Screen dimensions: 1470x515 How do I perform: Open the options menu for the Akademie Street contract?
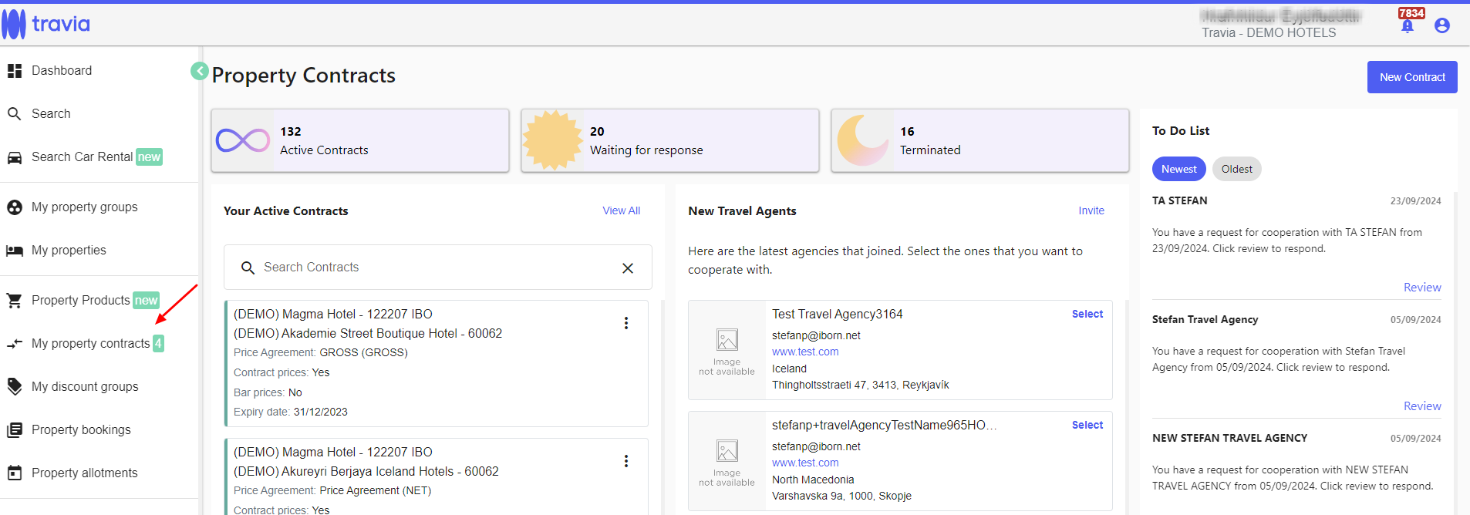click(627, 323)
